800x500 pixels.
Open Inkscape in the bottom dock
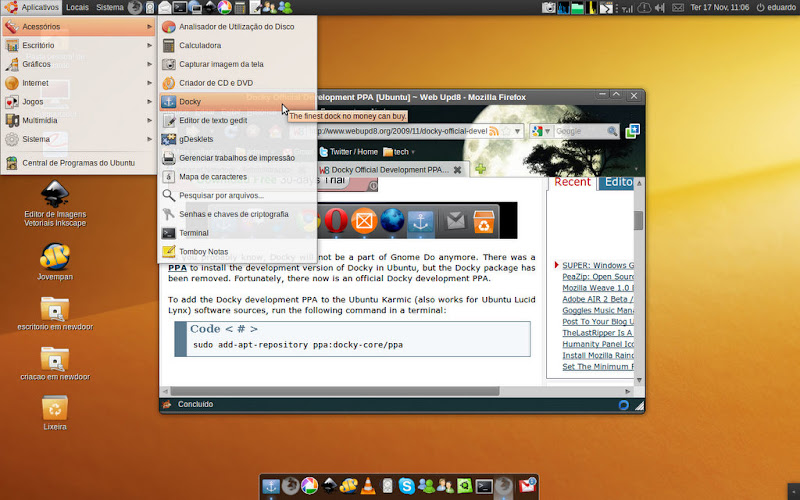(x=329, y=486)
